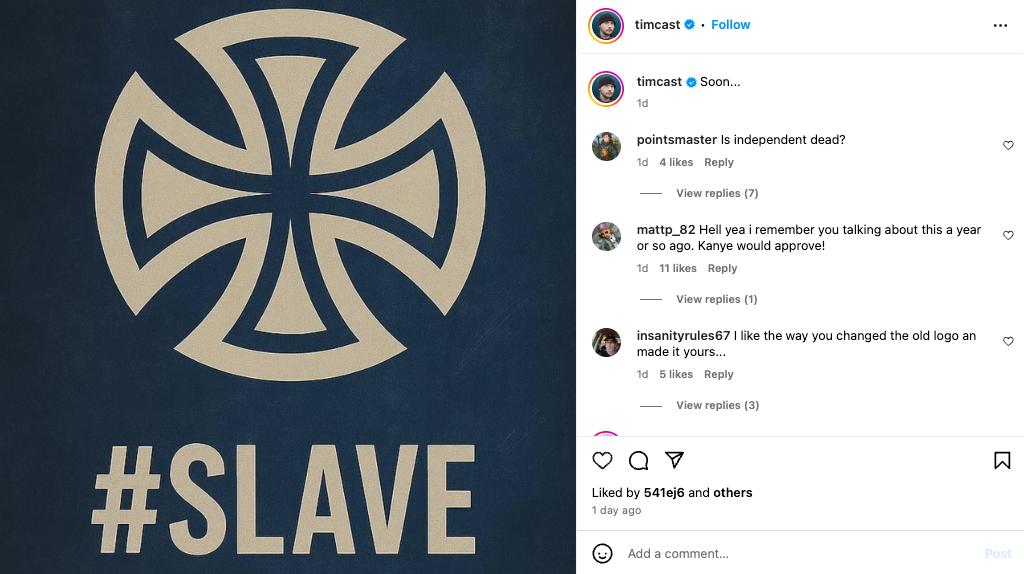Share the post via paper plane icon

(674, 460)
